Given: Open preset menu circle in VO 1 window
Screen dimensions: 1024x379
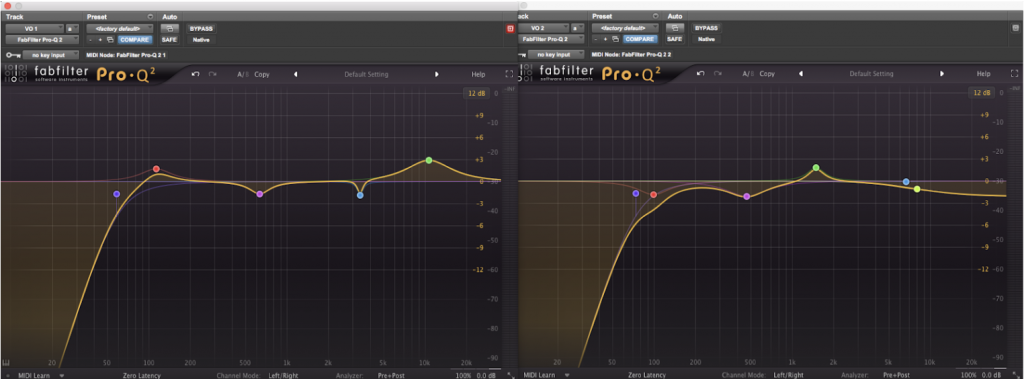Looking at the screenshot, I should coord(150,16).
